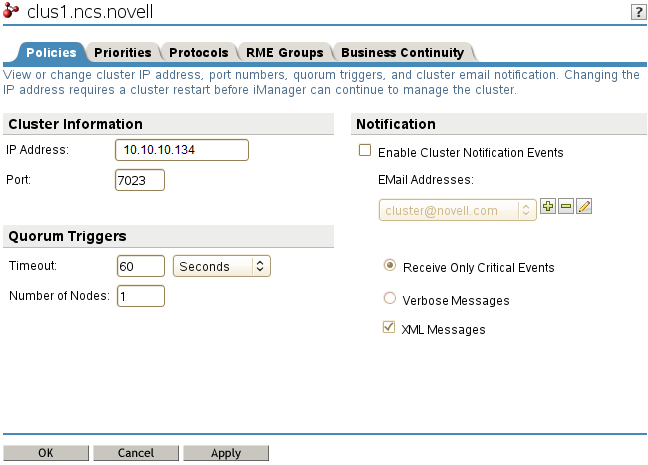648x465 pixels.
Task: Toggle the XML Messages checkbox
Action: coord(390,328)
